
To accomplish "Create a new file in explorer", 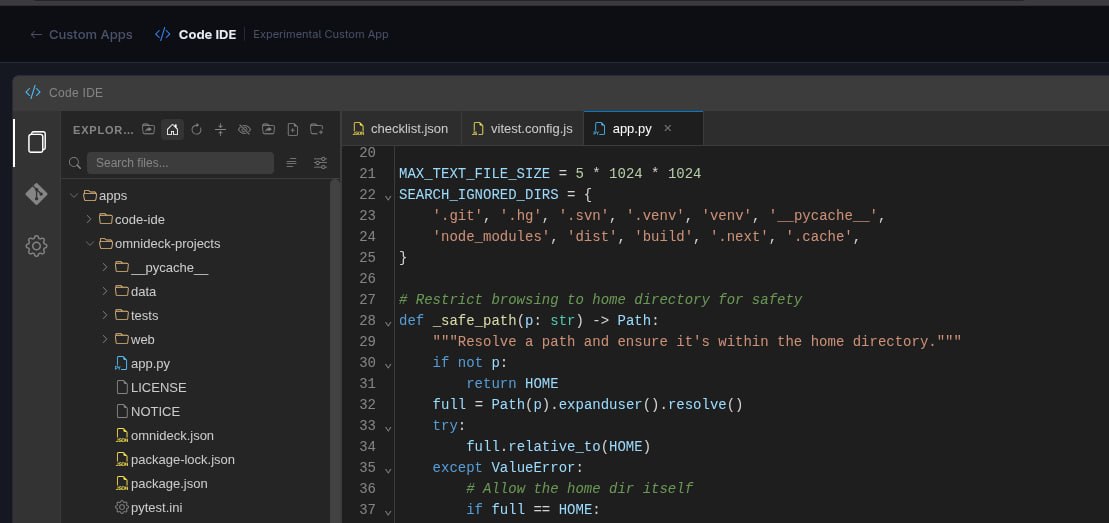I will click(x=293, y=130).
